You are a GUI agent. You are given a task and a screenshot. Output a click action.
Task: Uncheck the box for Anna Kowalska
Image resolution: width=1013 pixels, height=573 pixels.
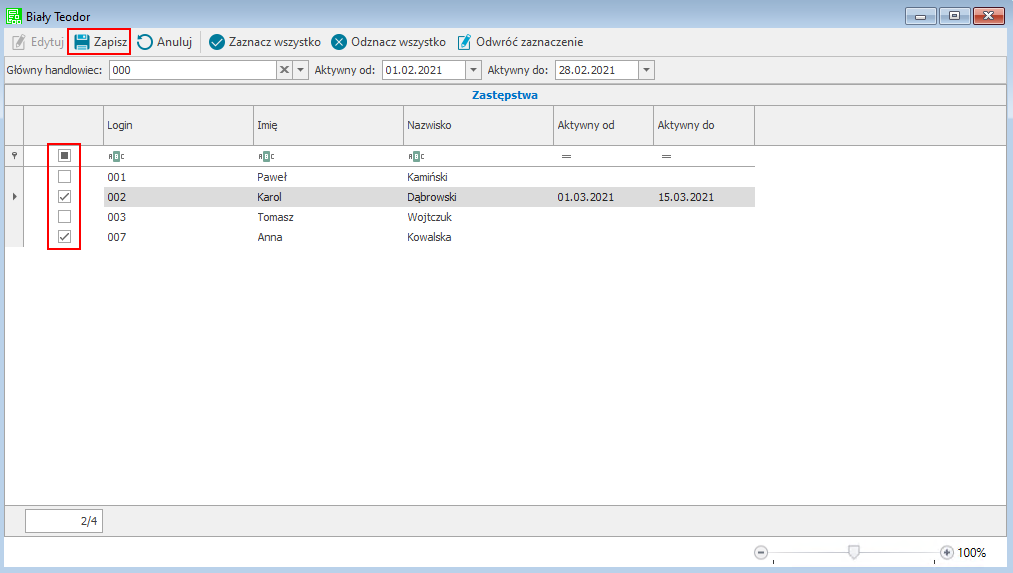point(65,237)
